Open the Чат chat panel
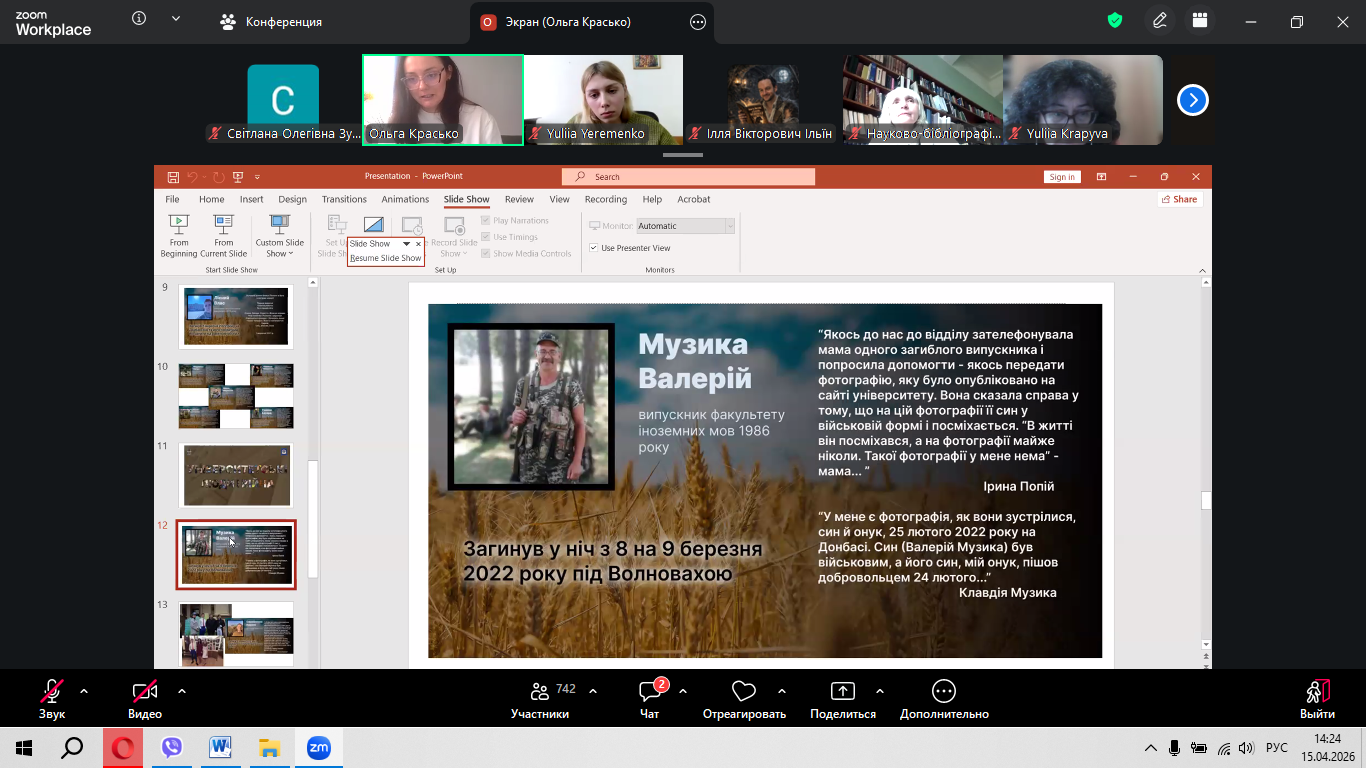Screen dimensions: 1366x768 click(x=650, y=692)
